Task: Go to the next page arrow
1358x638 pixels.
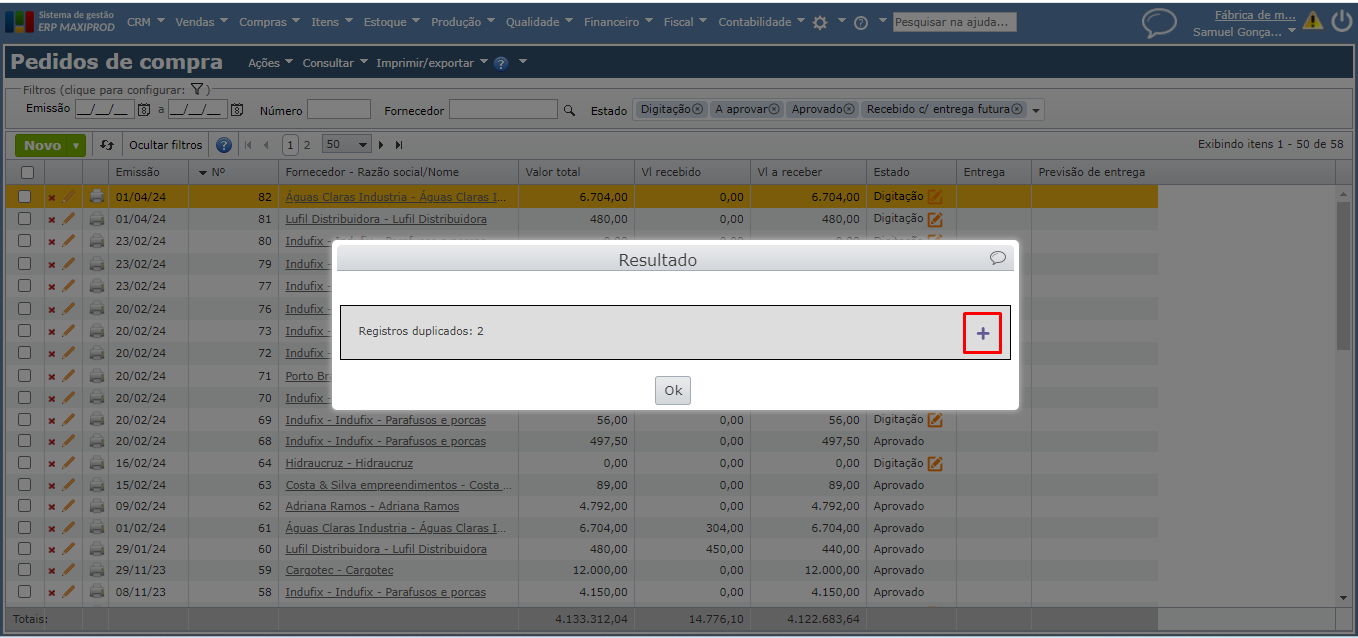Action: 381,145
